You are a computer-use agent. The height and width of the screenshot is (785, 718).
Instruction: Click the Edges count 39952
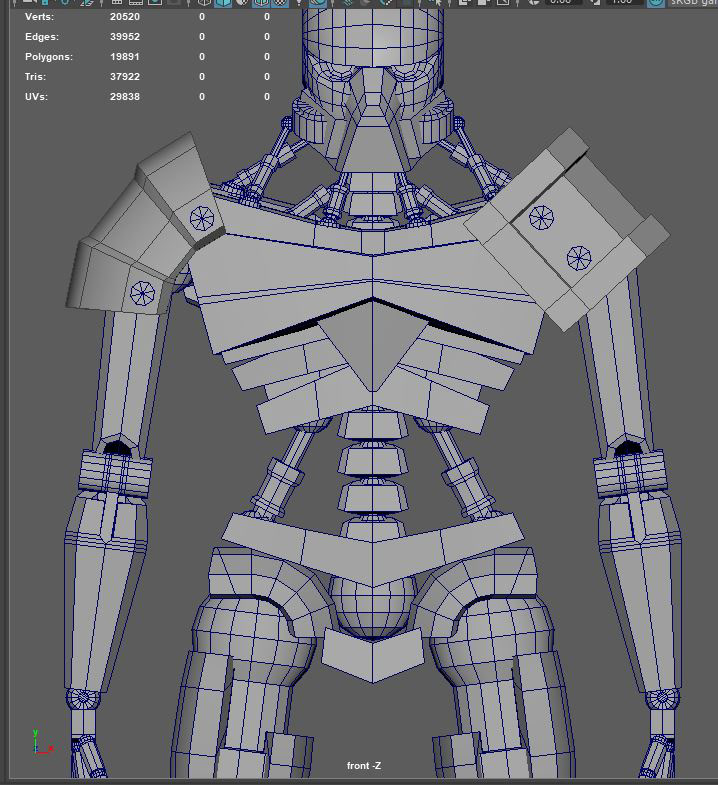point(125,37)
